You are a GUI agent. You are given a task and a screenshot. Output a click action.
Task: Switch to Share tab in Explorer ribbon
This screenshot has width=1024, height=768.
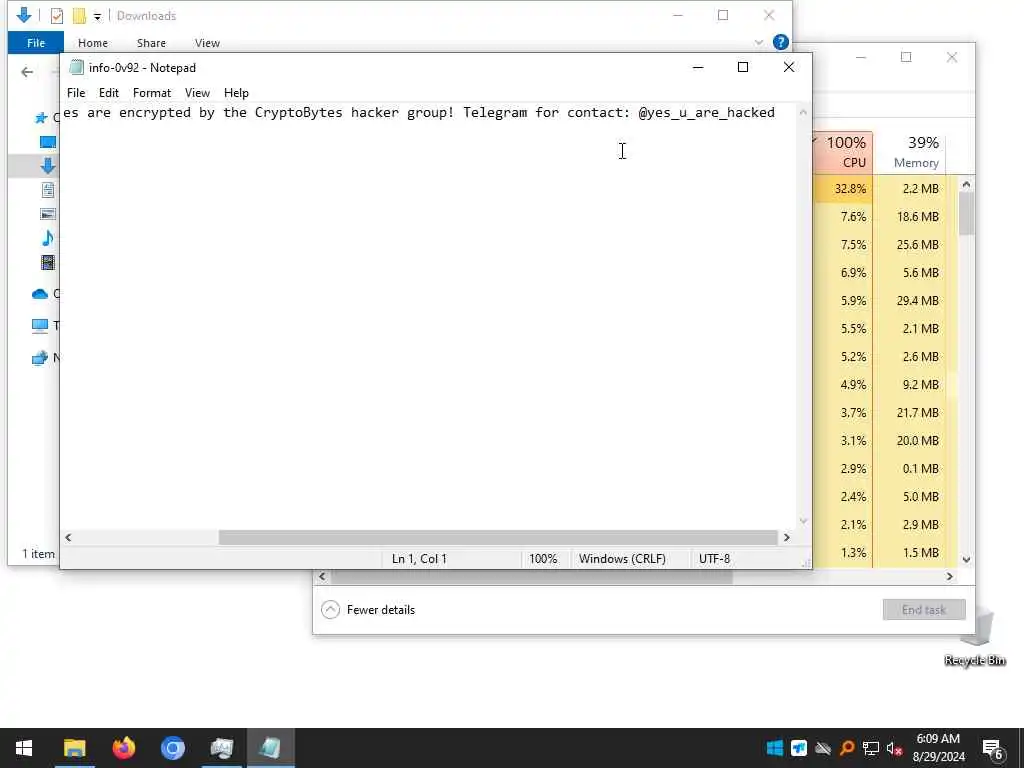point(151,42)
